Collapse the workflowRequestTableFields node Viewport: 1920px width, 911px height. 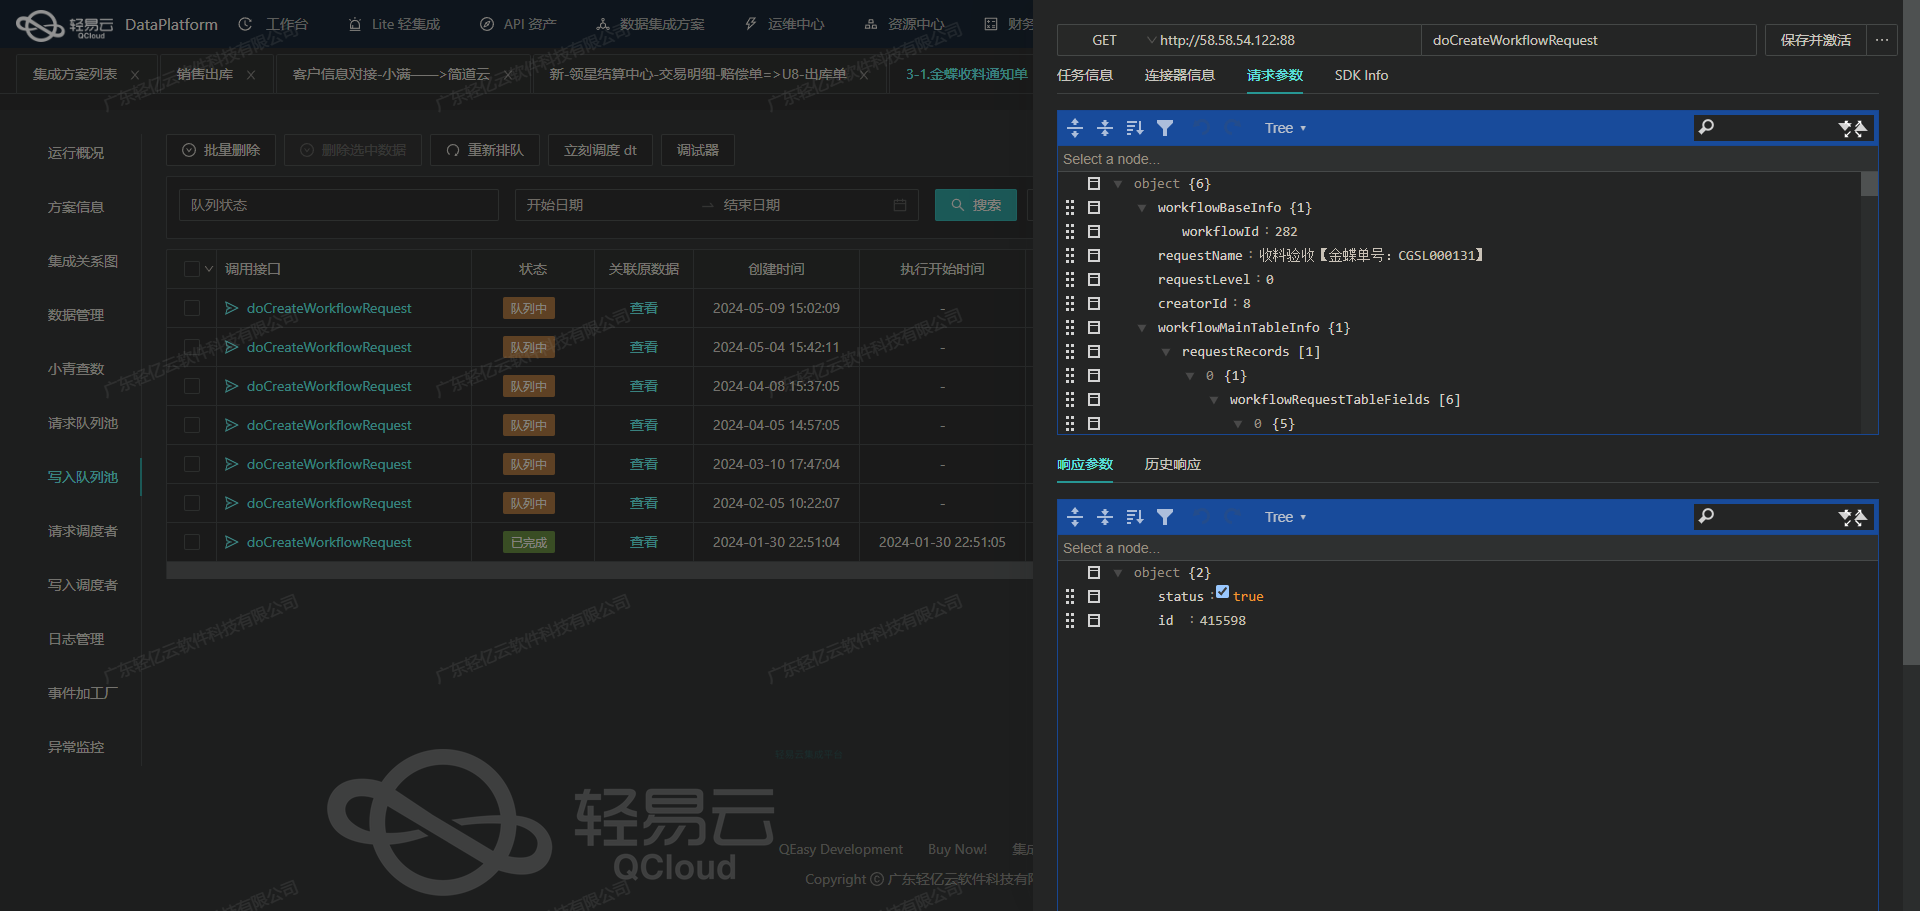pyautogui.click(x=1214, y=400)
